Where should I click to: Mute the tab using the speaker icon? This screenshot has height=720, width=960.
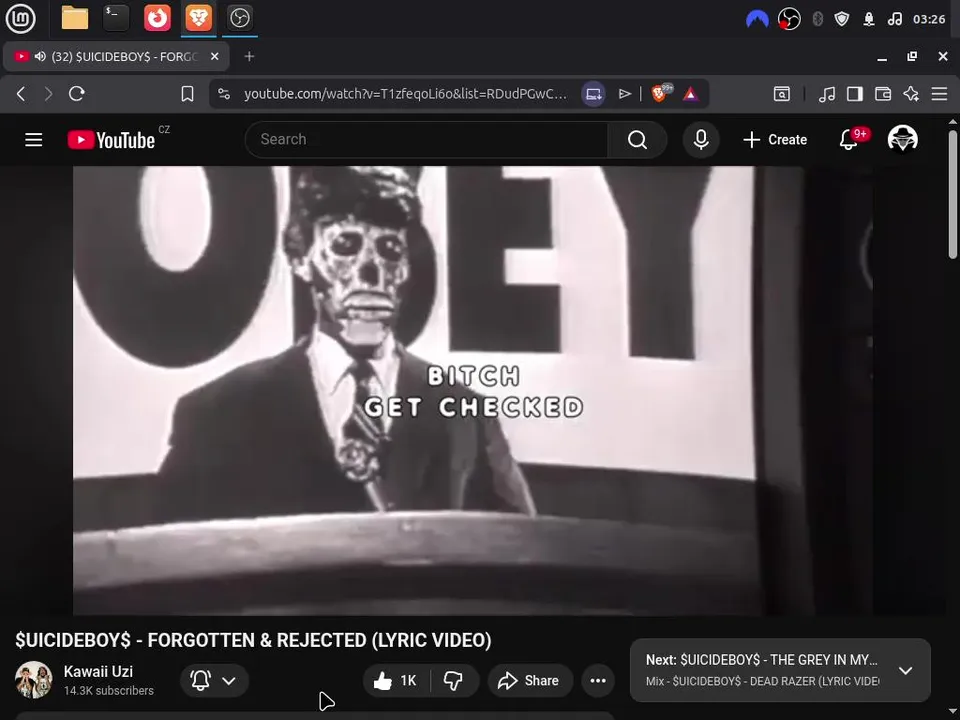[x=40, y=56]
